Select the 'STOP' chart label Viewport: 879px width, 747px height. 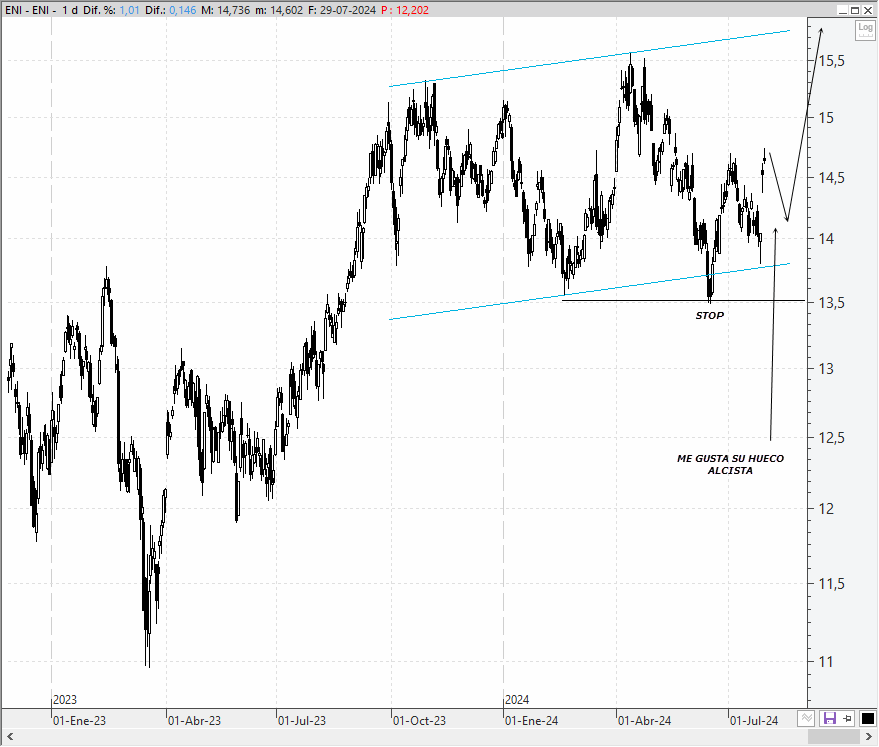(710, 315)
